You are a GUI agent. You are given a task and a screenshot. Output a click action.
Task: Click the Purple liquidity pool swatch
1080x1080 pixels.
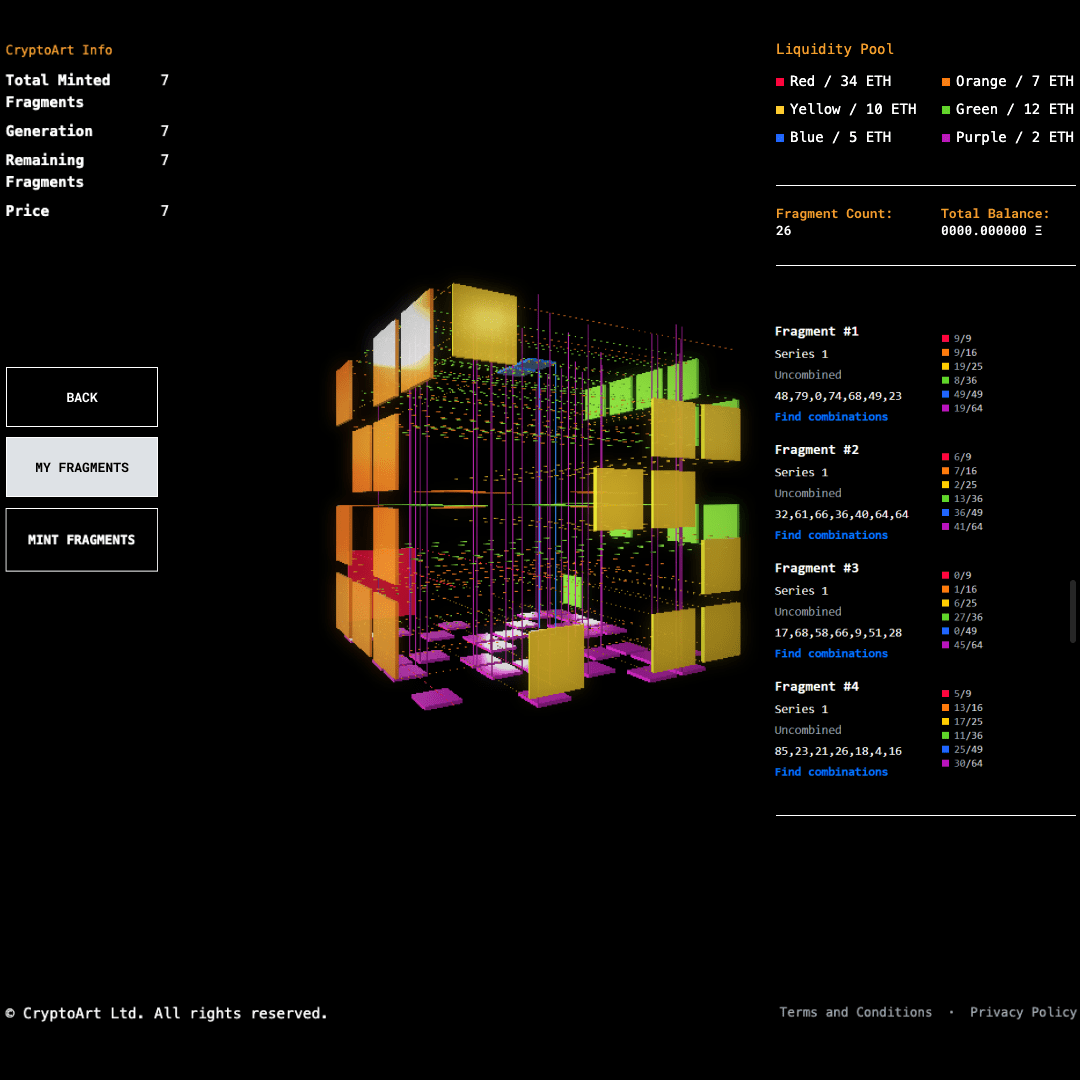coord(946,138)
